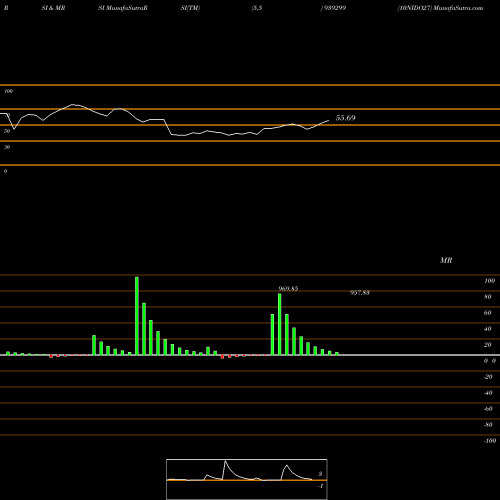Screen dimensions: 500x500
Task: Click the 957.83 price label
Action: pos(360,293)
